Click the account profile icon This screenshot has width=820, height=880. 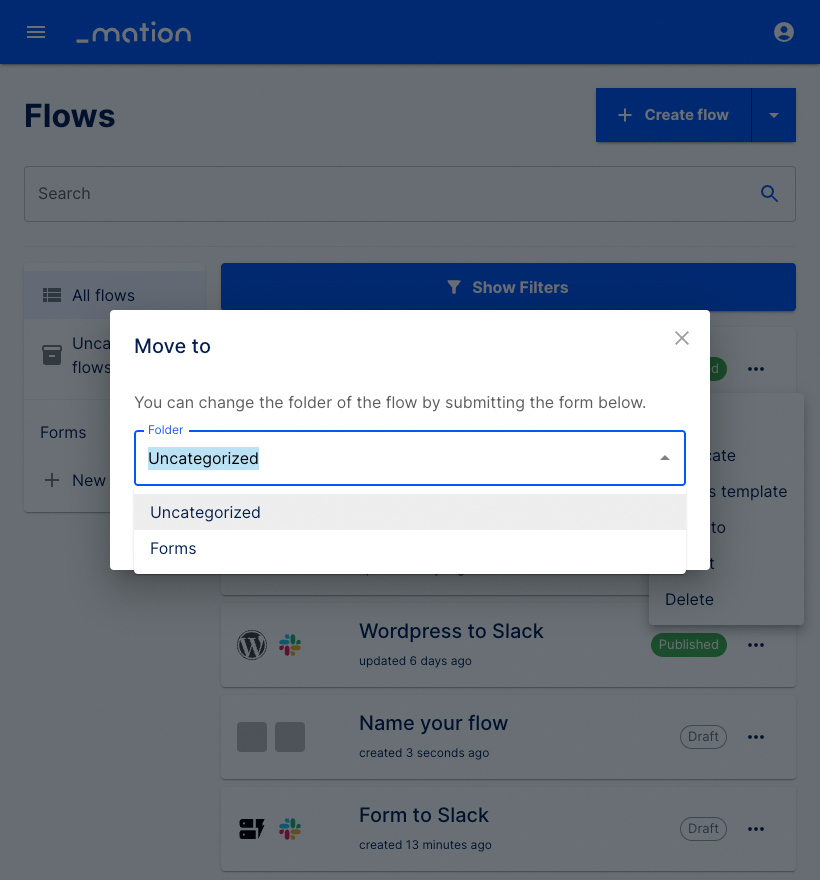coord(784,31)
